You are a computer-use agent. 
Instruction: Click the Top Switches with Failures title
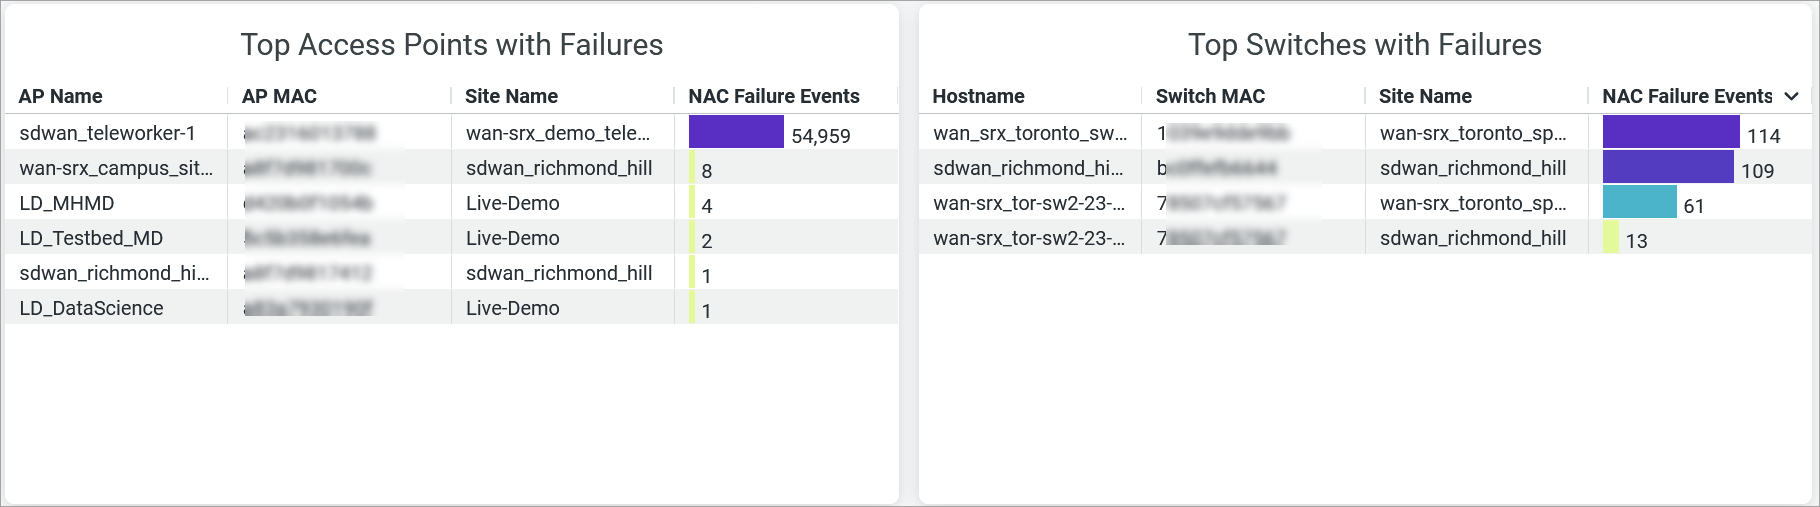[1364, 45]
